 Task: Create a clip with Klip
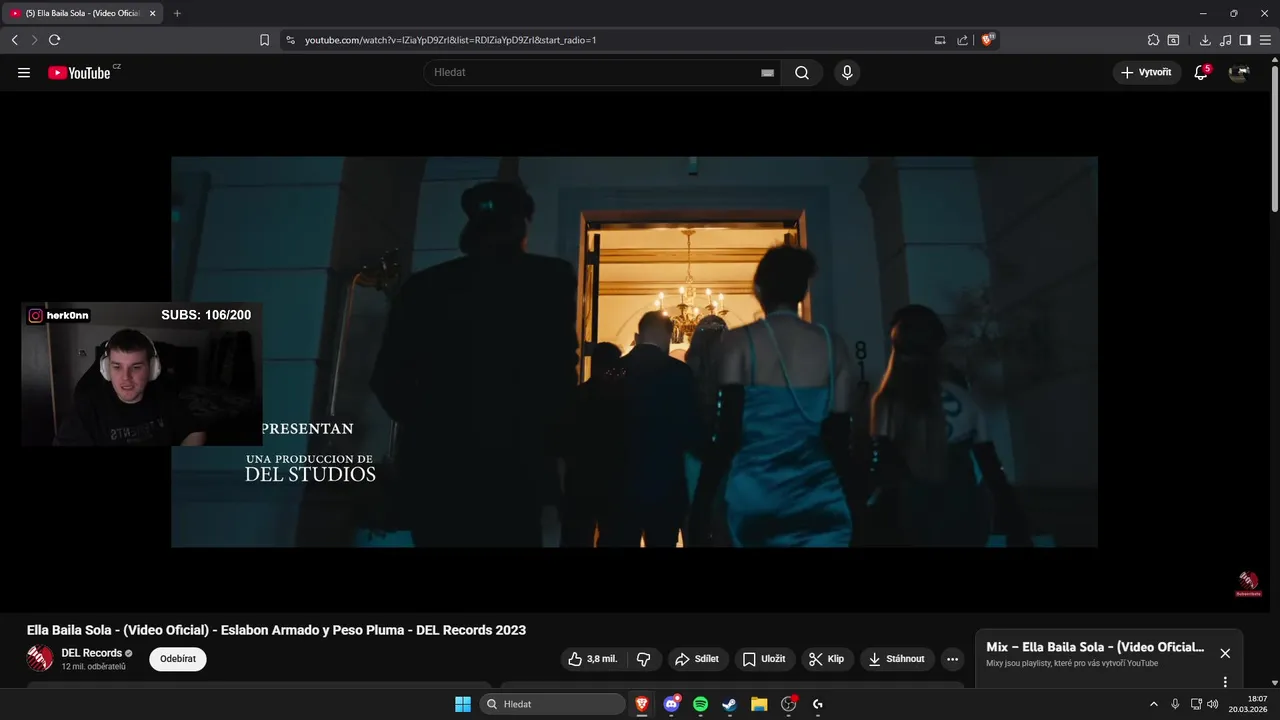[x=827, y=659]
